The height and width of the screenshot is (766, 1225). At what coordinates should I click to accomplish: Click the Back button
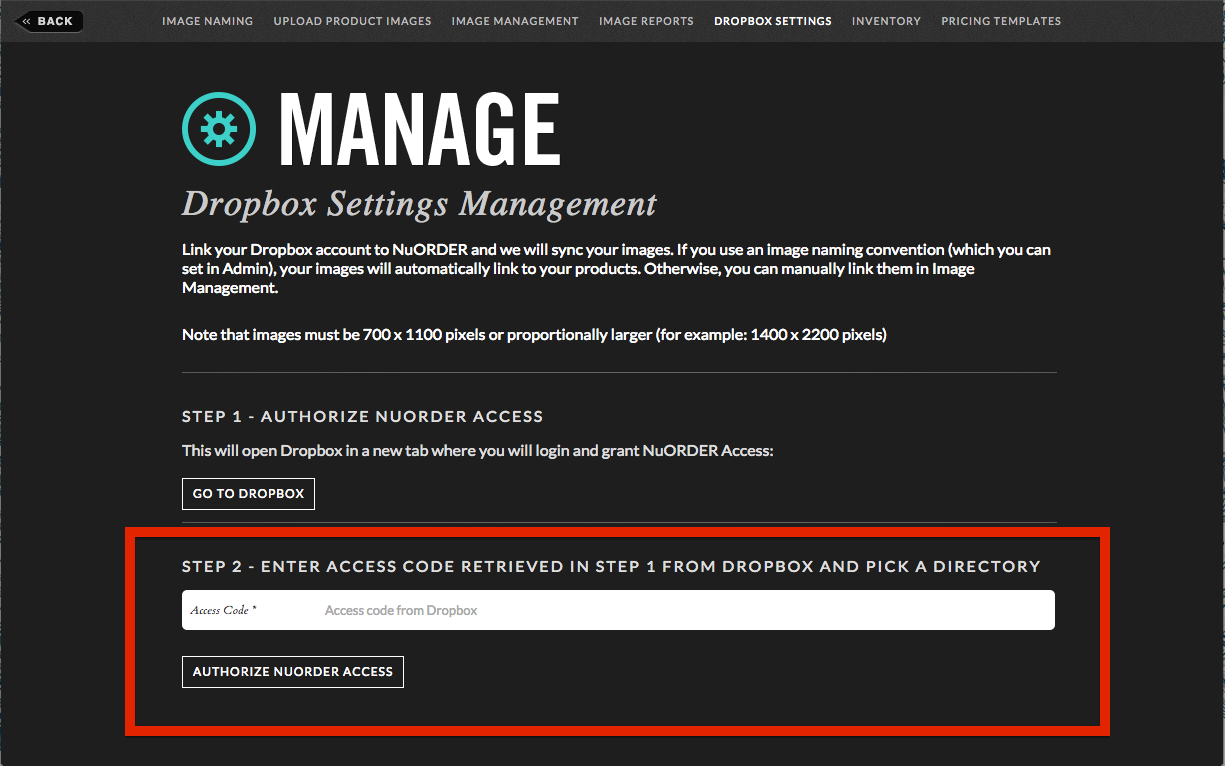(50, 21)
